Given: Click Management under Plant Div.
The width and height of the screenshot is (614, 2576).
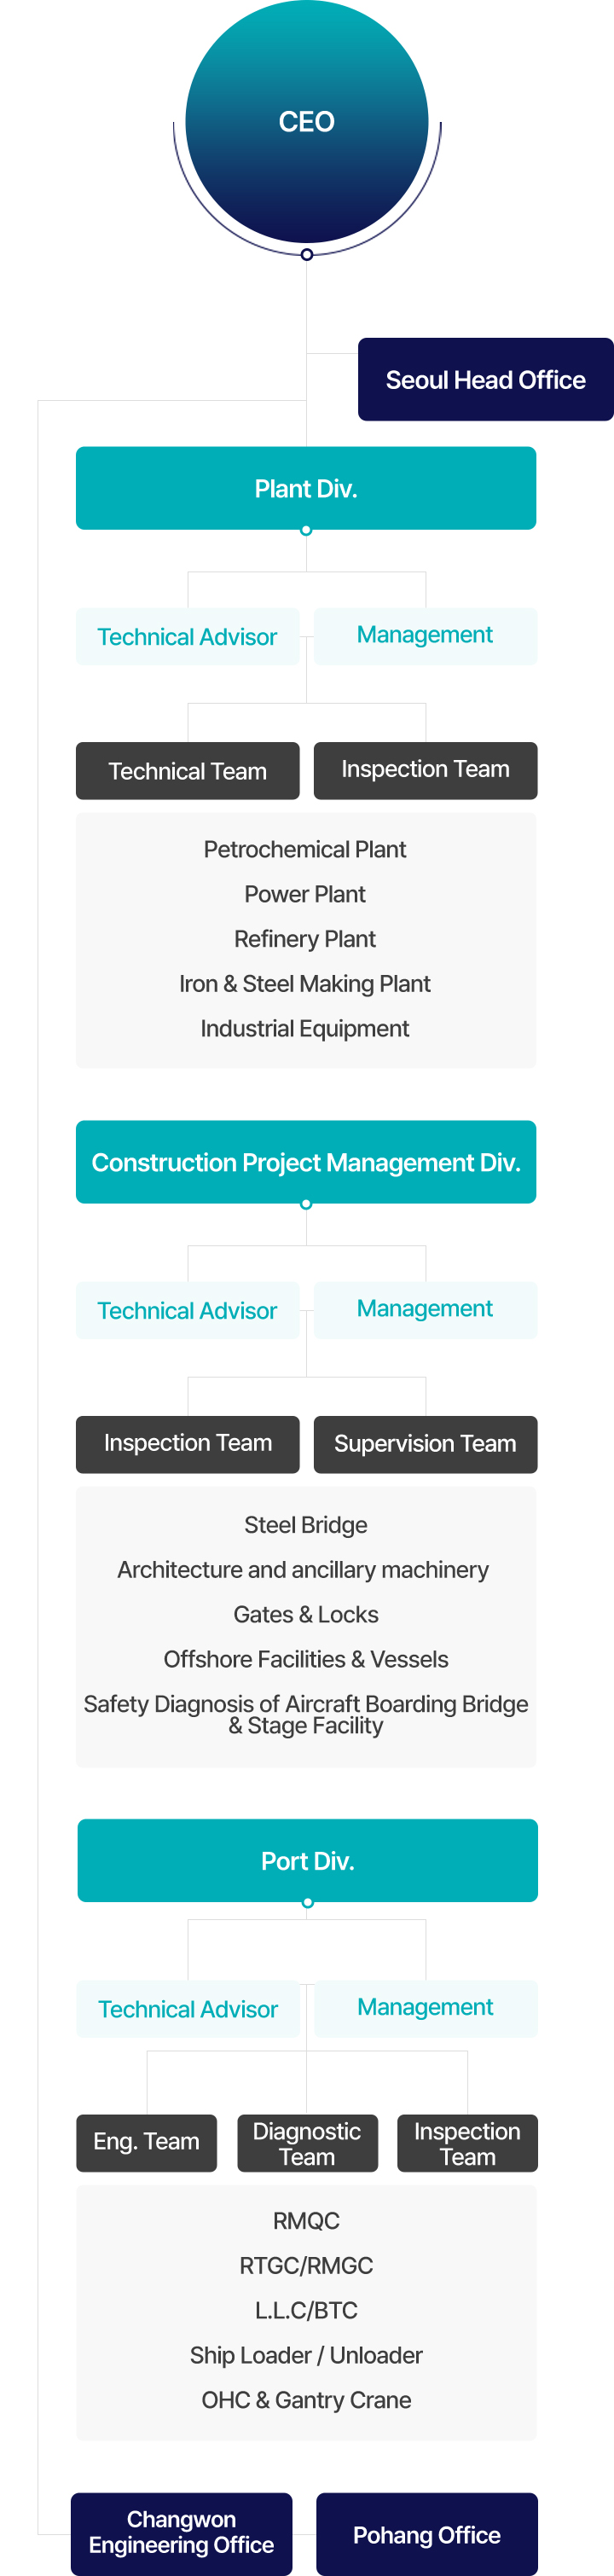Looking at the screenshot, I should [x=426, y=636].
